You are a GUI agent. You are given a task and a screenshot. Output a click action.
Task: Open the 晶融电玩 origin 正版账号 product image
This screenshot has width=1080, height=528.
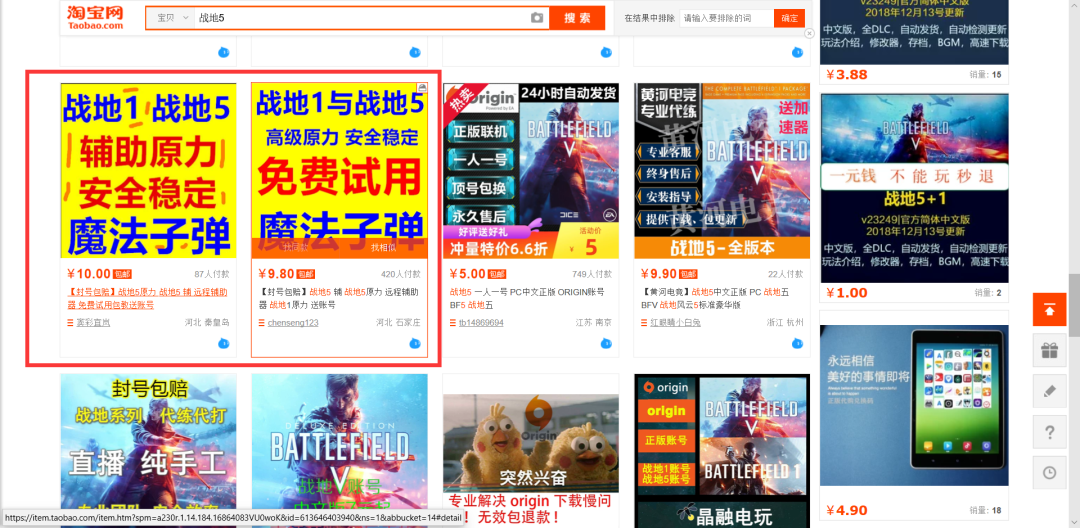(x=722, y=451)
